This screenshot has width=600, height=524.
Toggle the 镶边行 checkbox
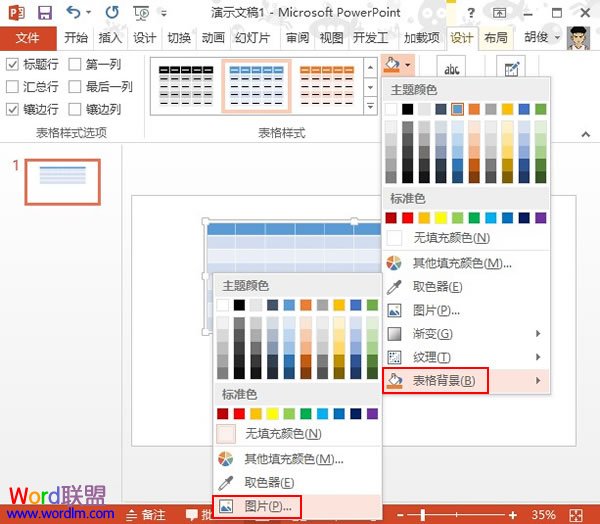12,109
